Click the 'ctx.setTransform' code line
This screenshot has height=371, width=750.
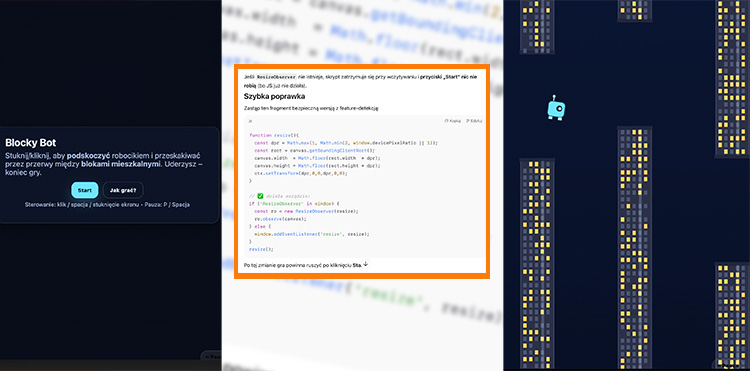click(300, 173)
